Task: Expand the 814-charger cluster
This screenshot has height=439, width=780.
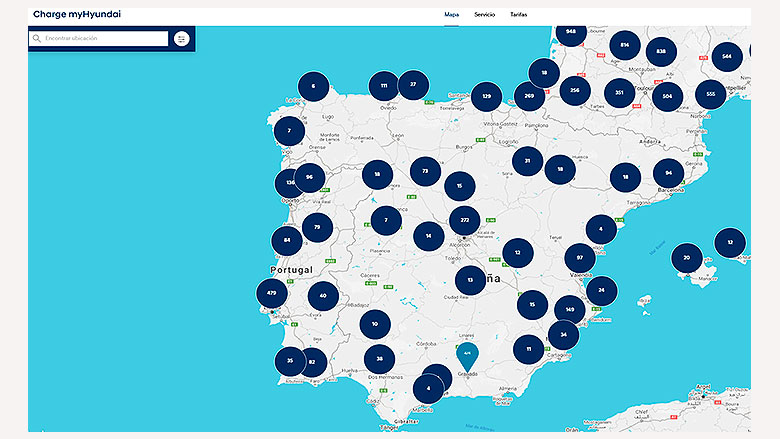Action: coord(625,45)
